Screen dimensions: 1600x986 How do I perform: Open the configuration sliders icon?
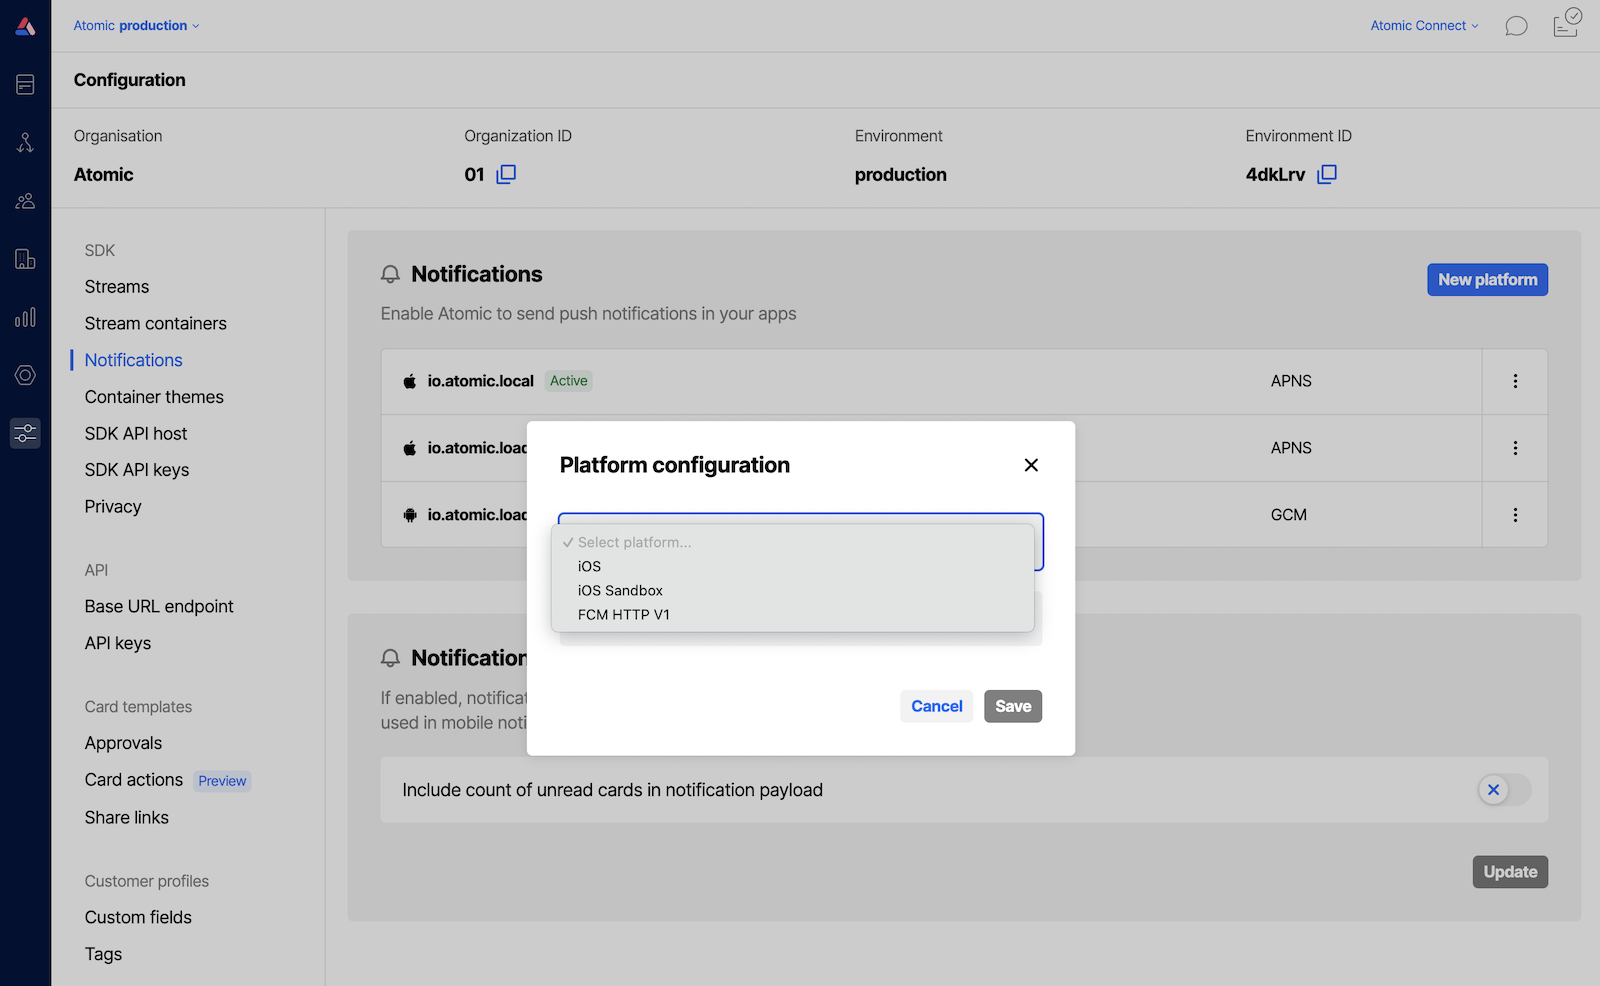coord(25,433)
